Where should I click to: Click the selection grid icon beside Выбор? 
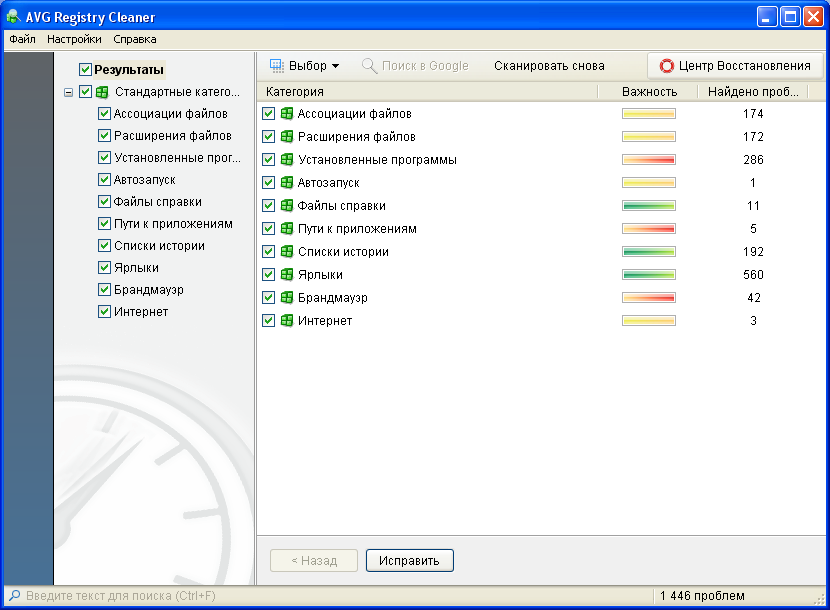tap(276, 66)
